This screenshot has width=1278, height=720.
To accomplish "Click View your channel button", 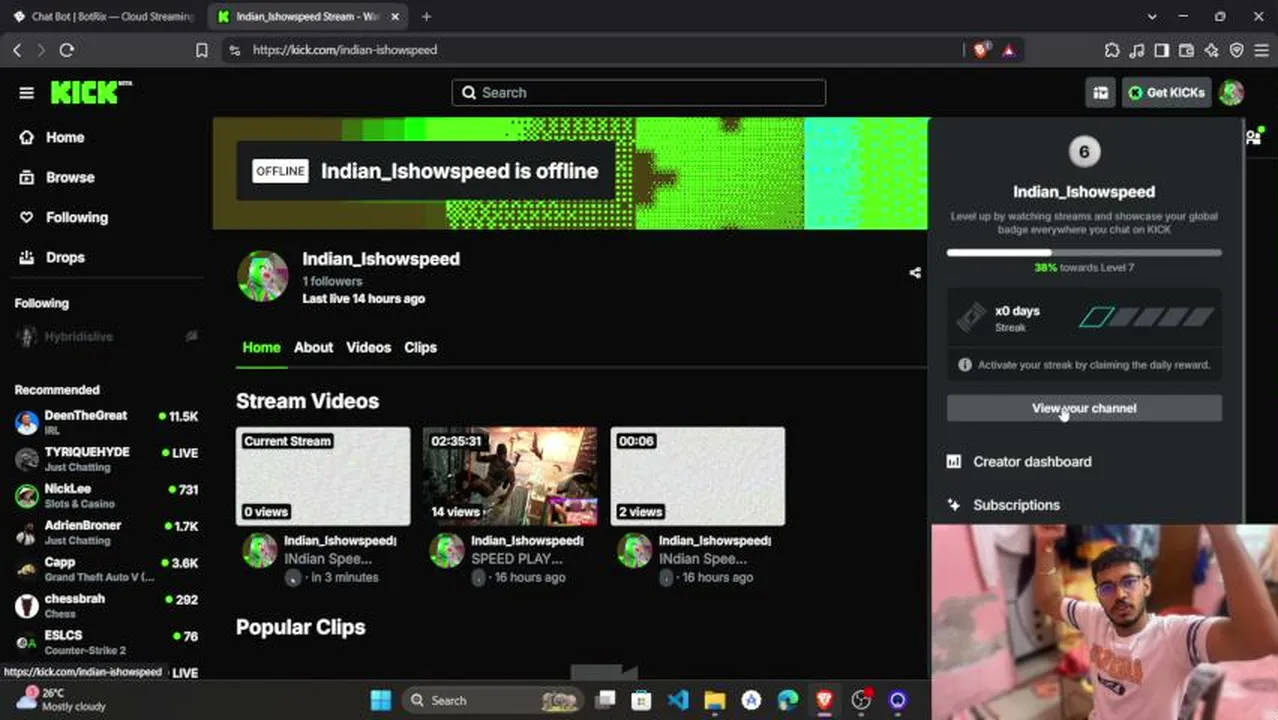I will [1084, 408].
